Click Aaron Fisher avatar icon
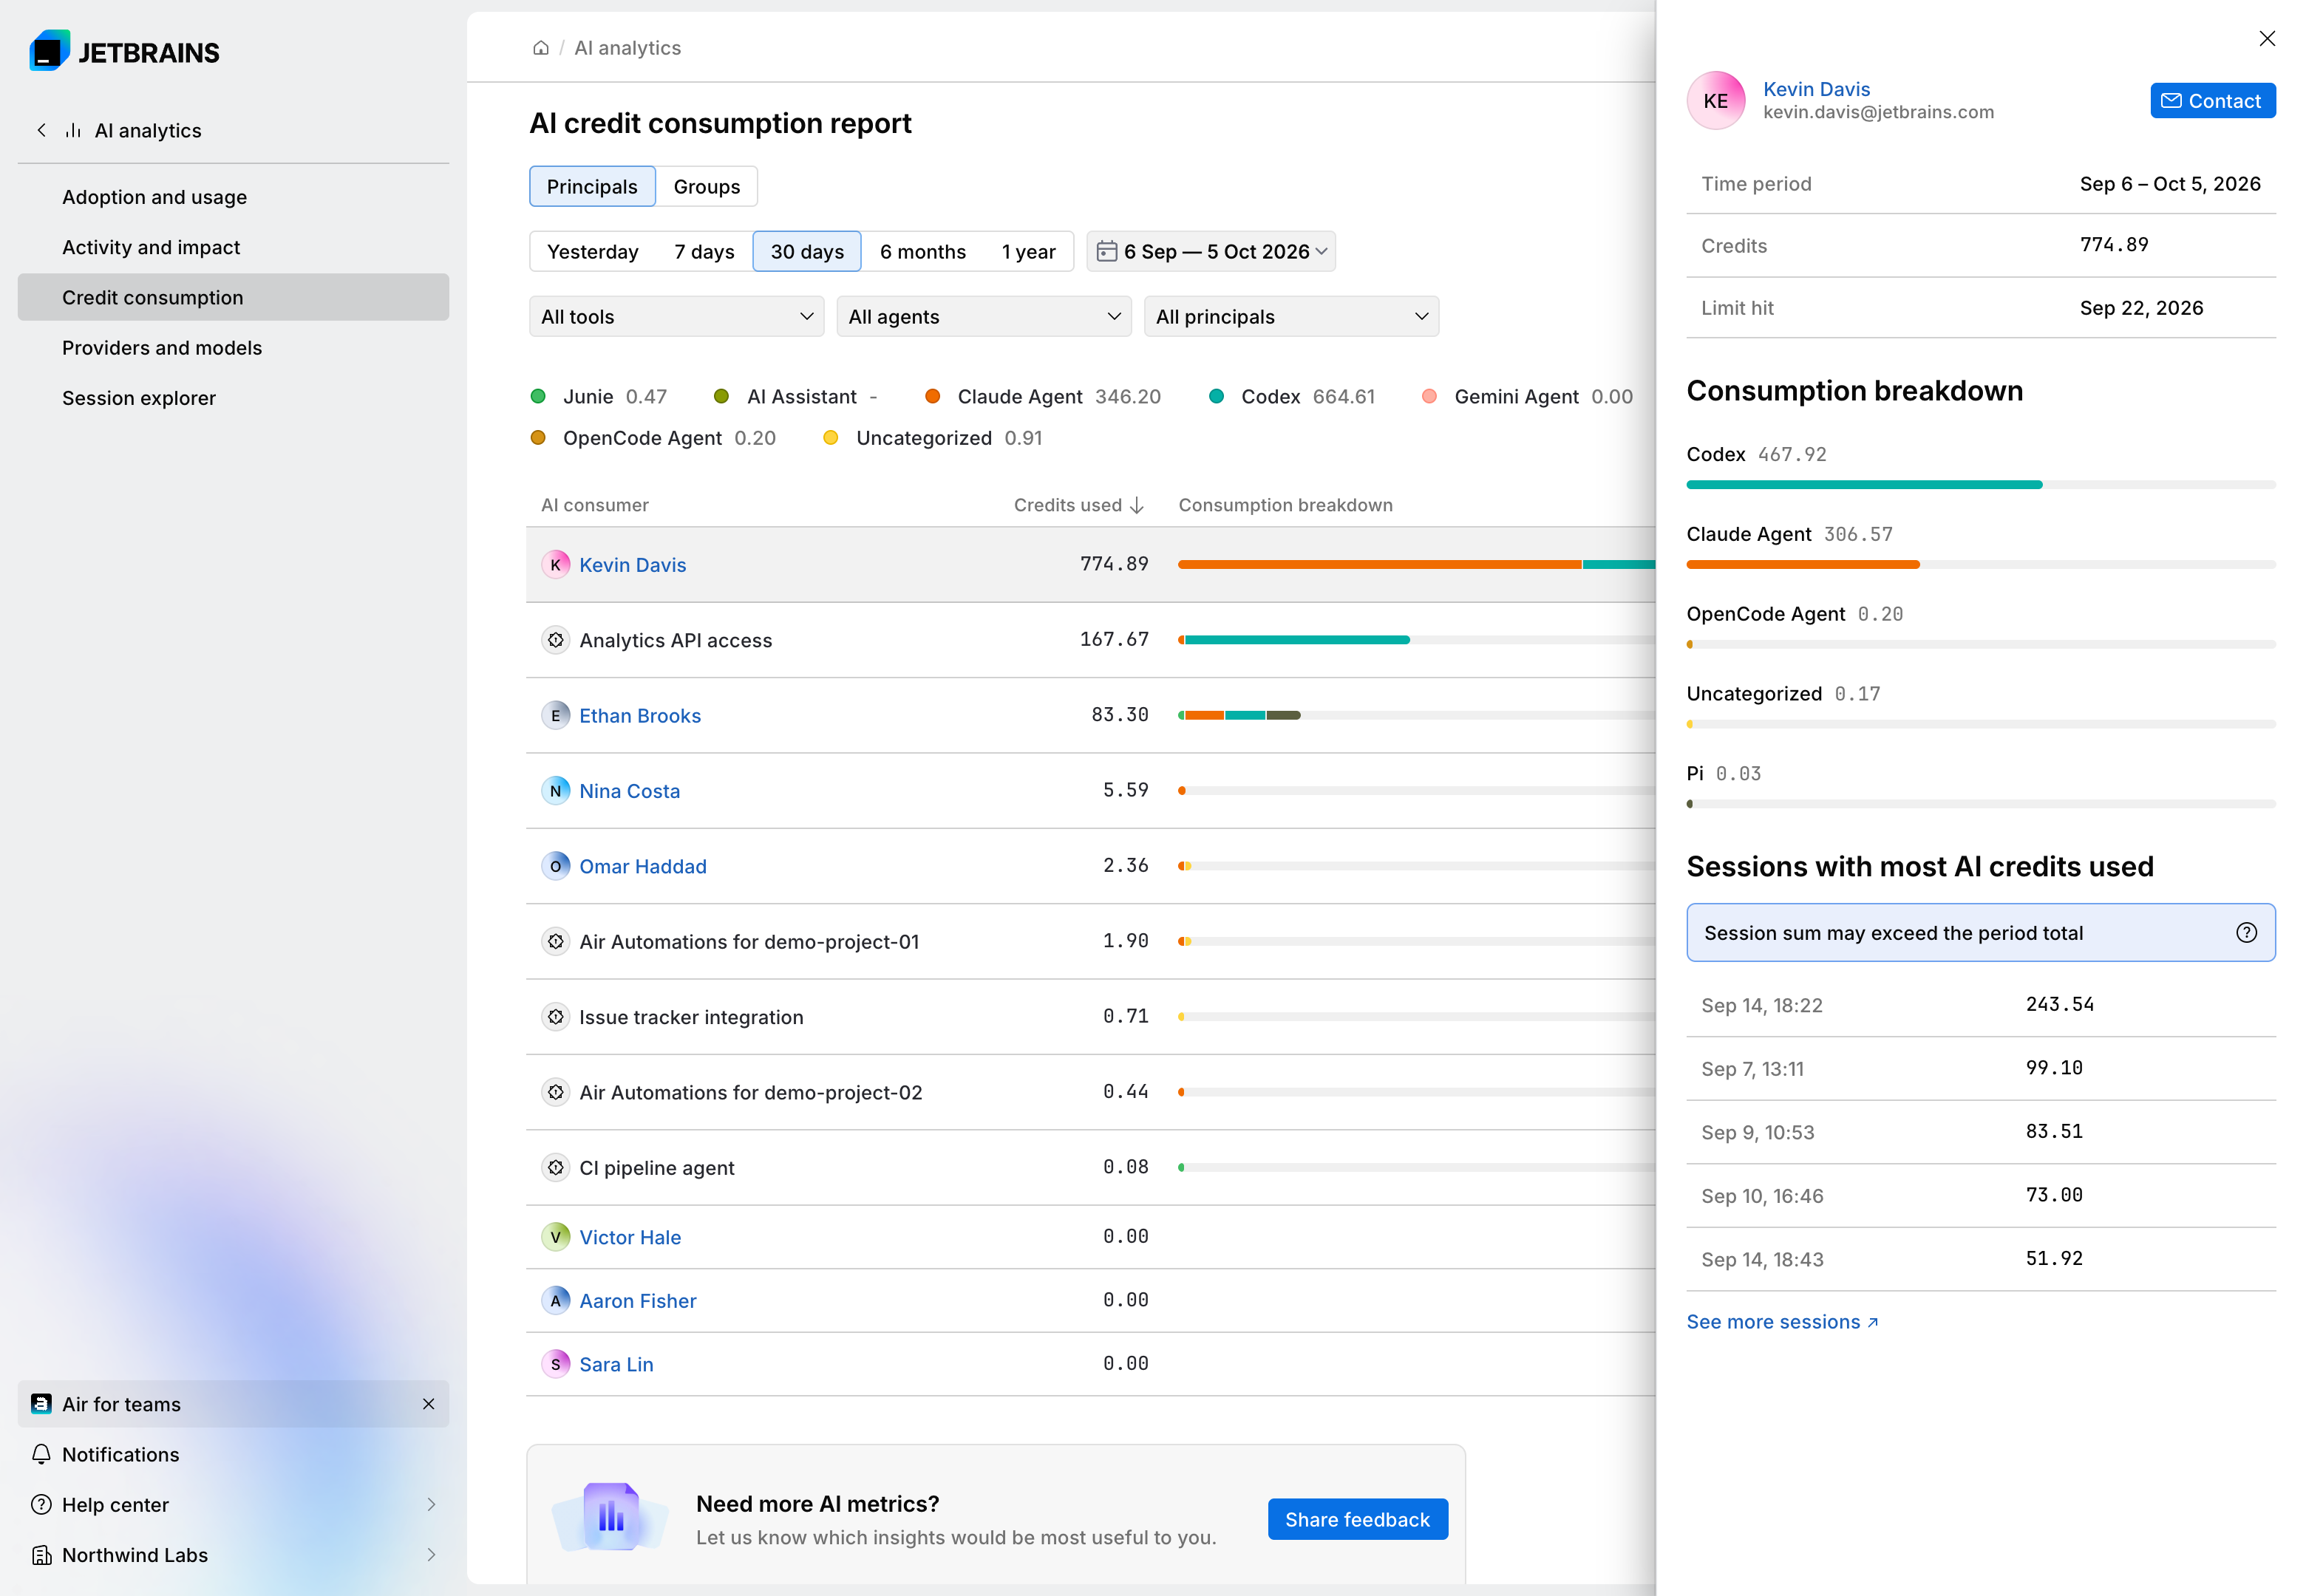The height and width of the screenshot is (1596, 2306). (555, 1300)
